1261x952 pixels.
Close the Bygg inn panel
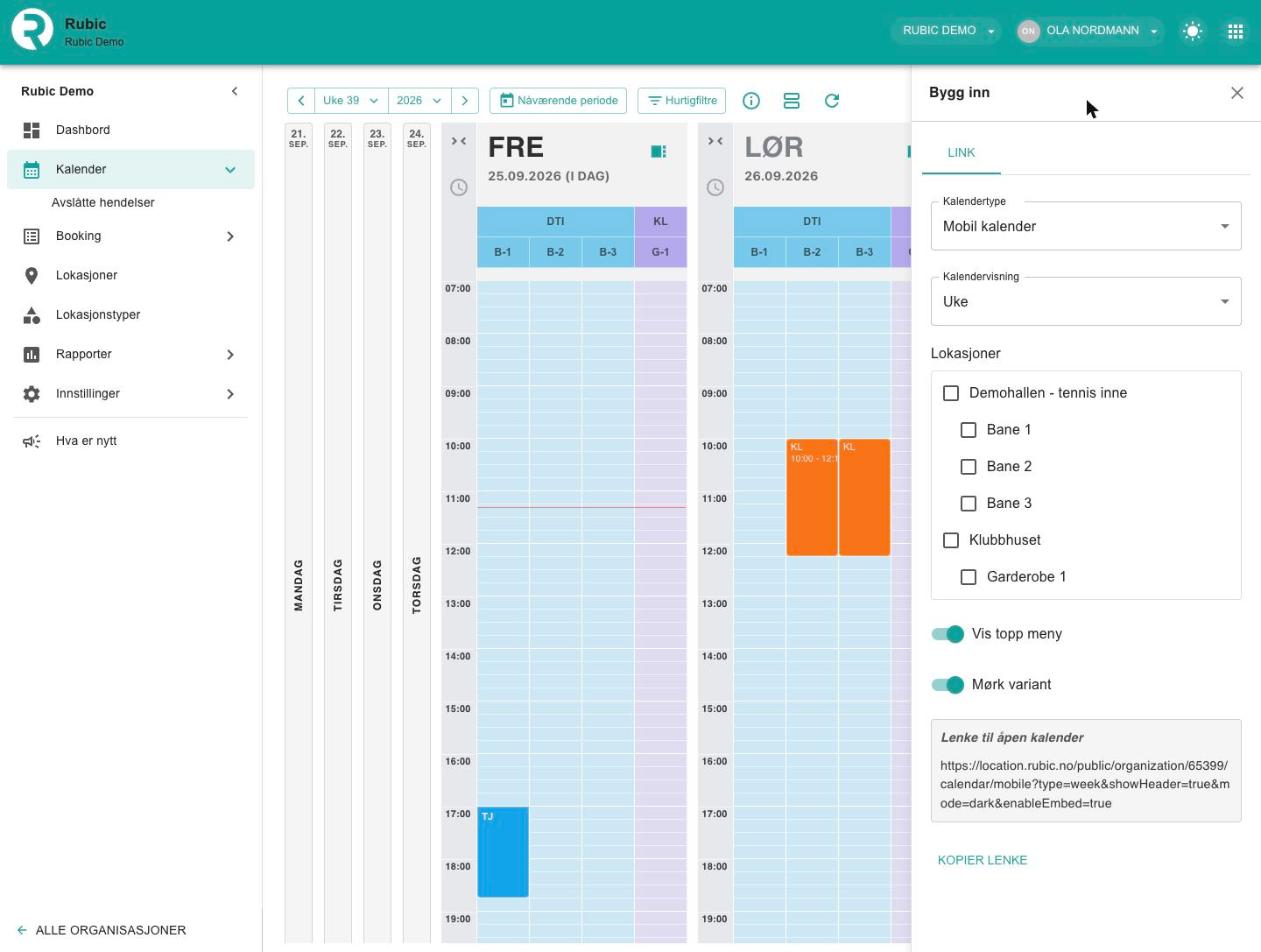point(1237,92)
